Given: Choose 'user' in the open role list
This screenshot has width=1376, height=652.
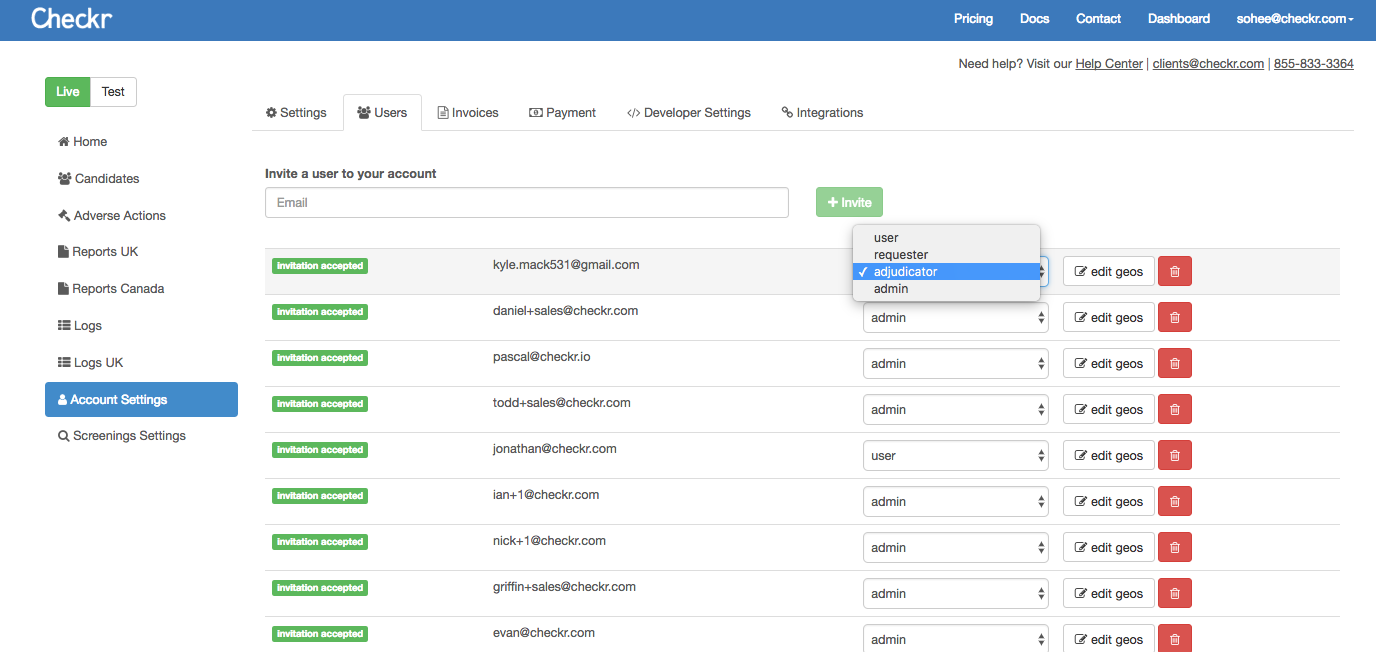Looking at the screenshot, I should tap(946, 238).
